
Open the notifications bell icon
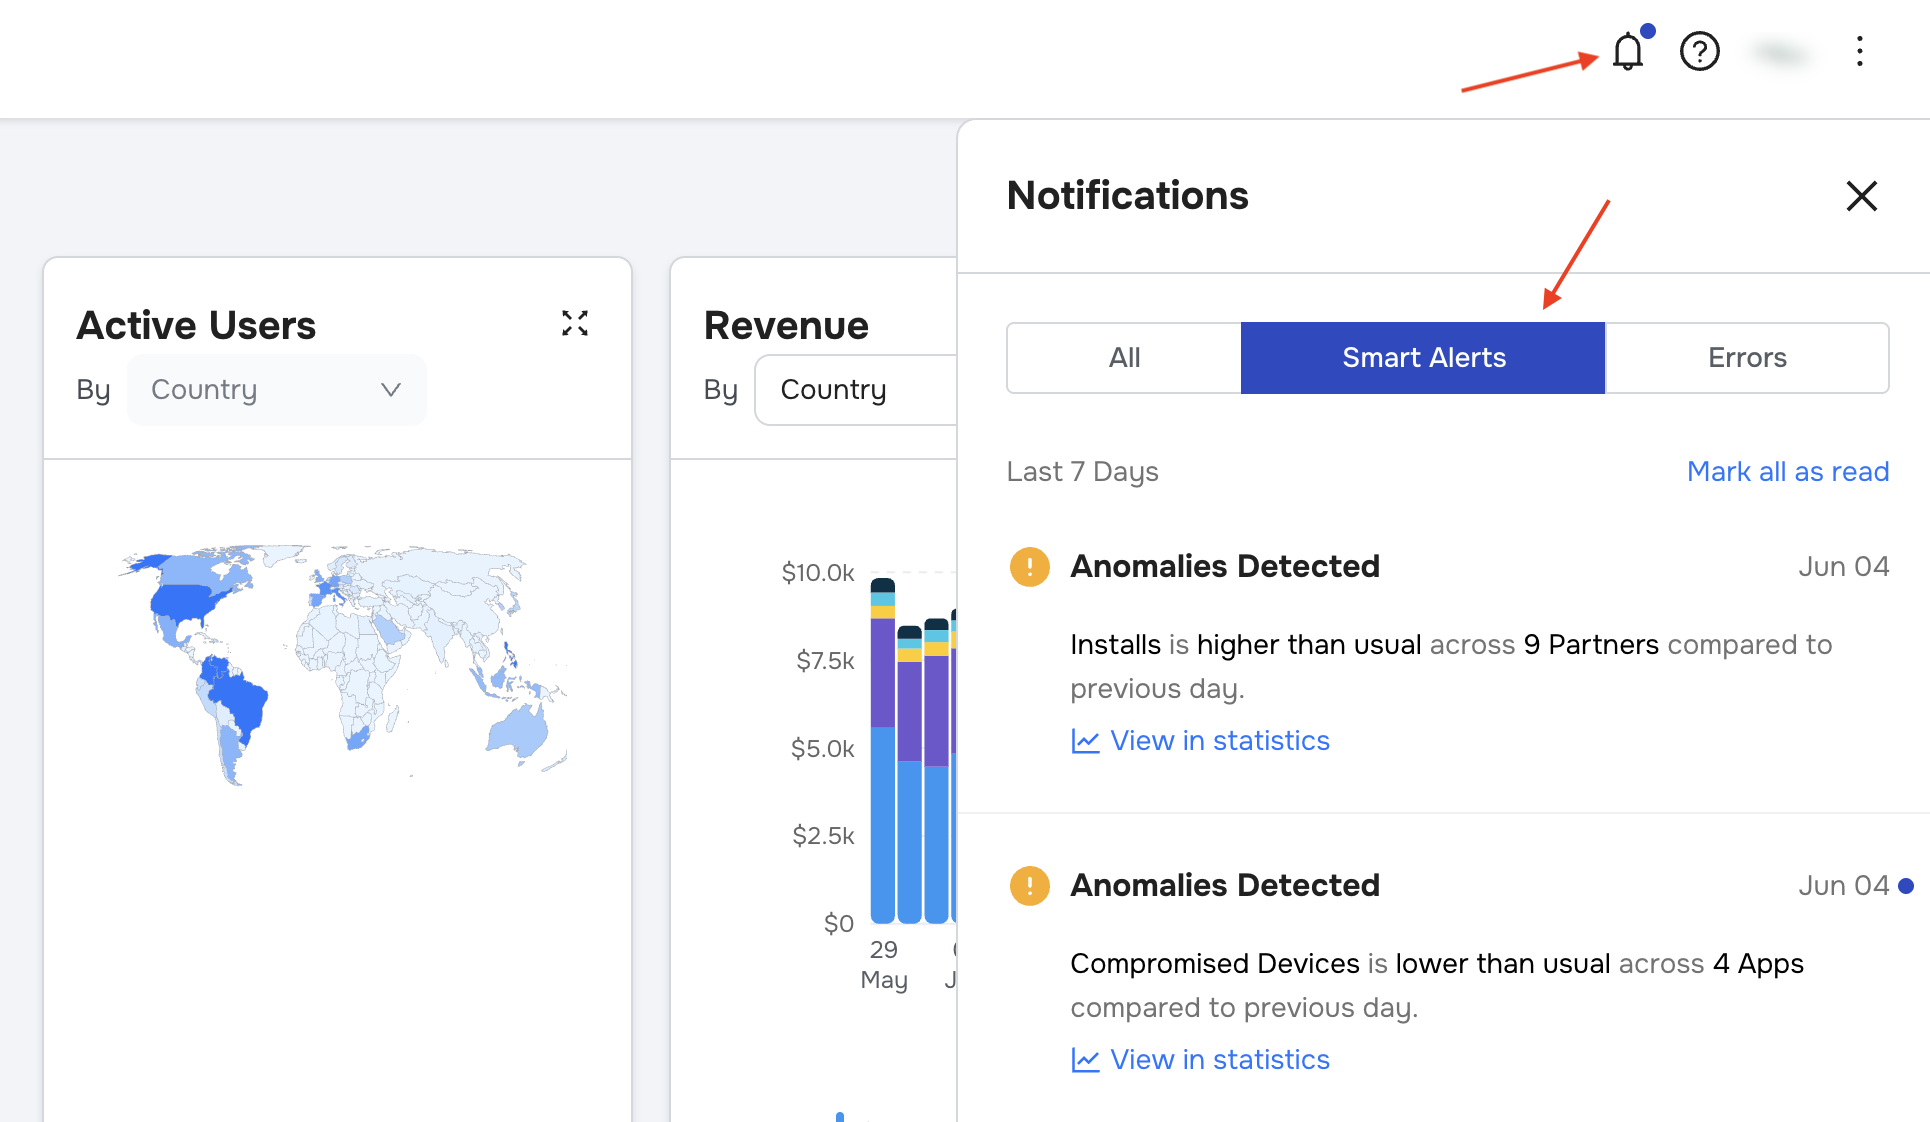(x=1628, y=51)
